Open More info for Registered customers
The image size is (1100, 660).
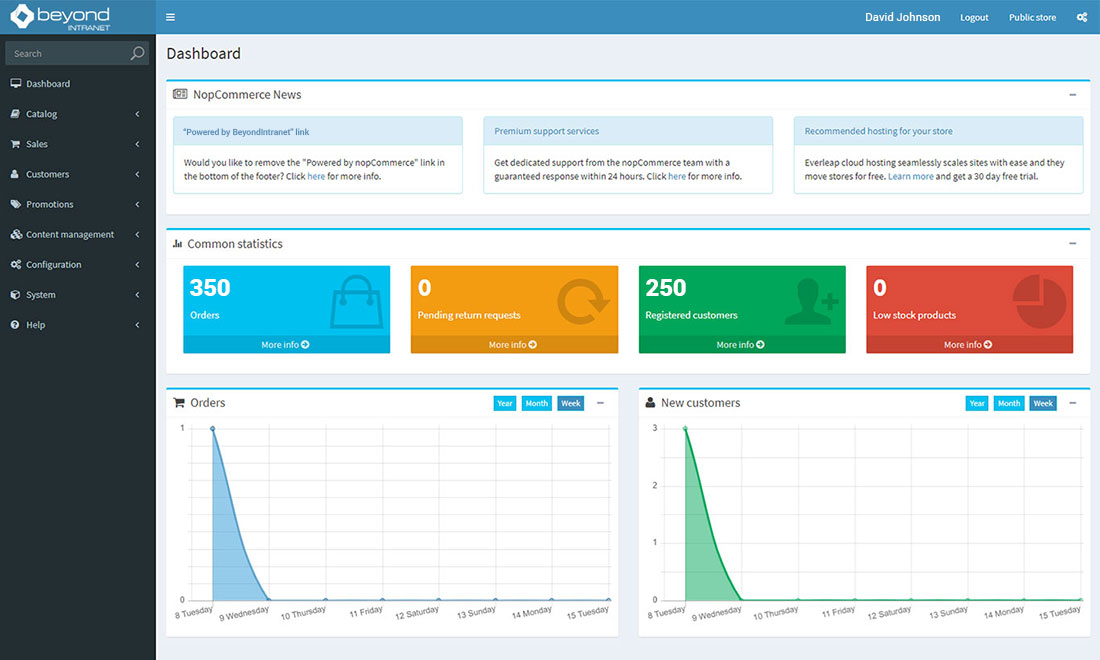click(741, 344)
